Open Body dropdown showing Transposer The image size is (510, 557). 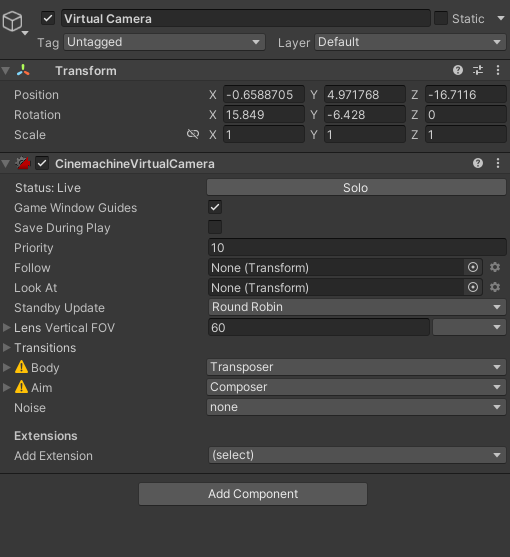coord(356,367)
